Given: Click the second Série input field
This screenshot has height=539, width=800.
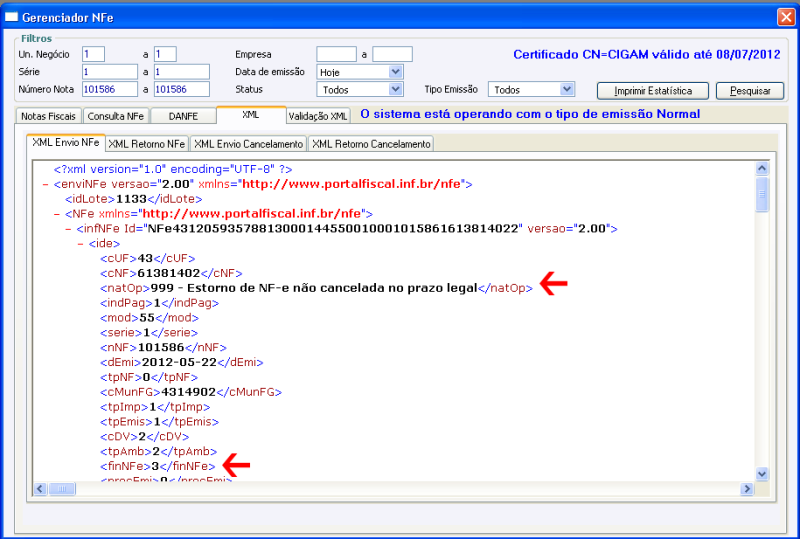Looking at the screenshot, I should 182,71.
